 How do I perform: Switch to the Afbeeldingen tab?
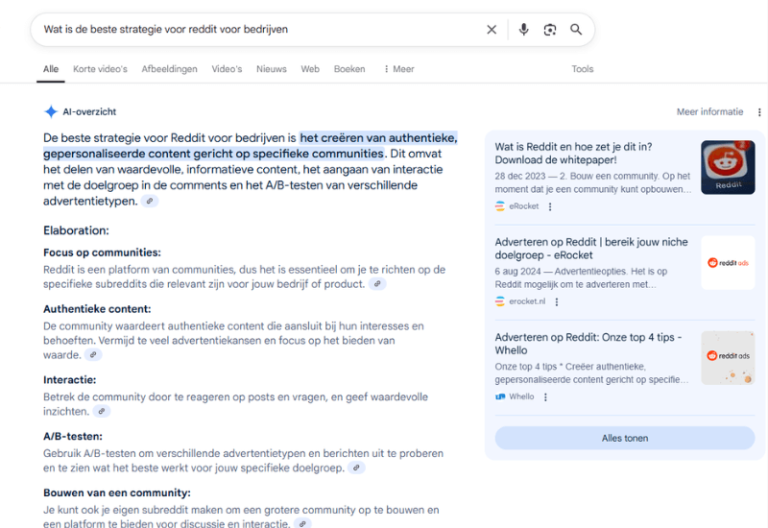click(x=169, y=69)
